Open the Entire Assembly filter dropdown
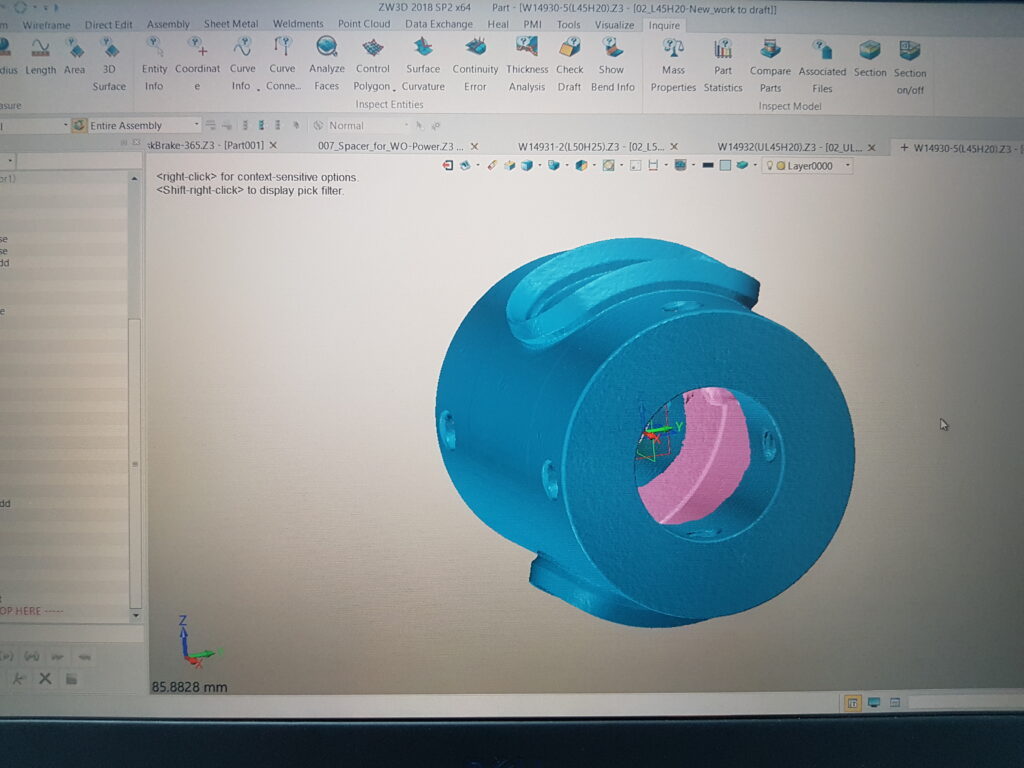The height and width of the screenshot is (768, 1024). click(x=196, y=126)
